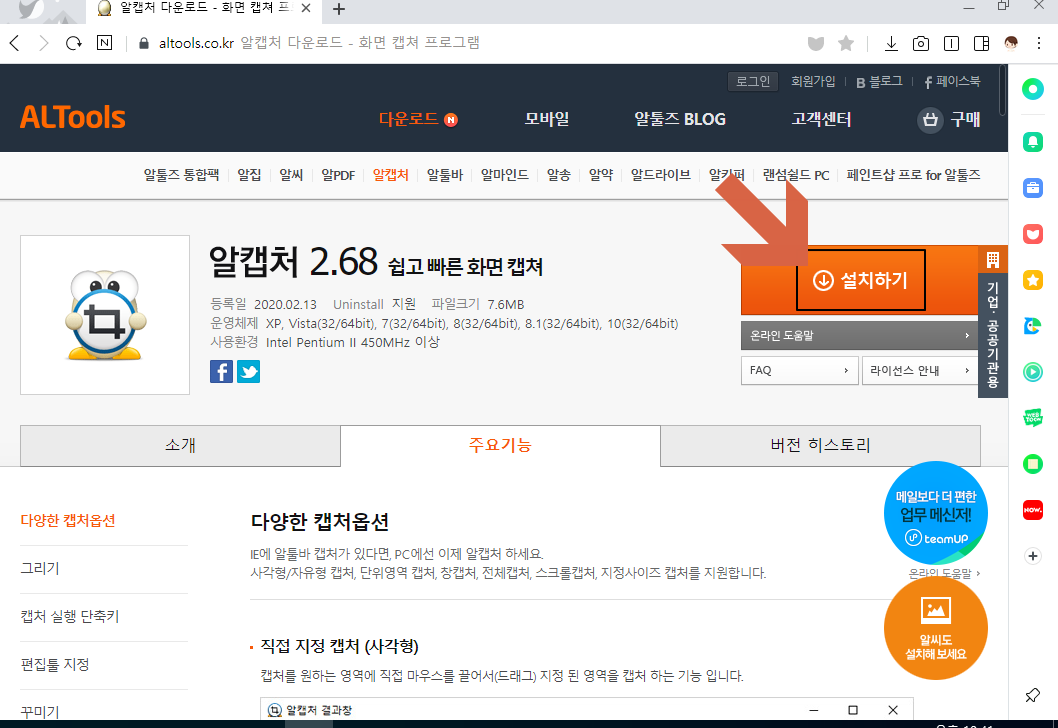Open the green play button sidebar icon
Viewport: 1058px width, 728px height.
(1032, 372)
